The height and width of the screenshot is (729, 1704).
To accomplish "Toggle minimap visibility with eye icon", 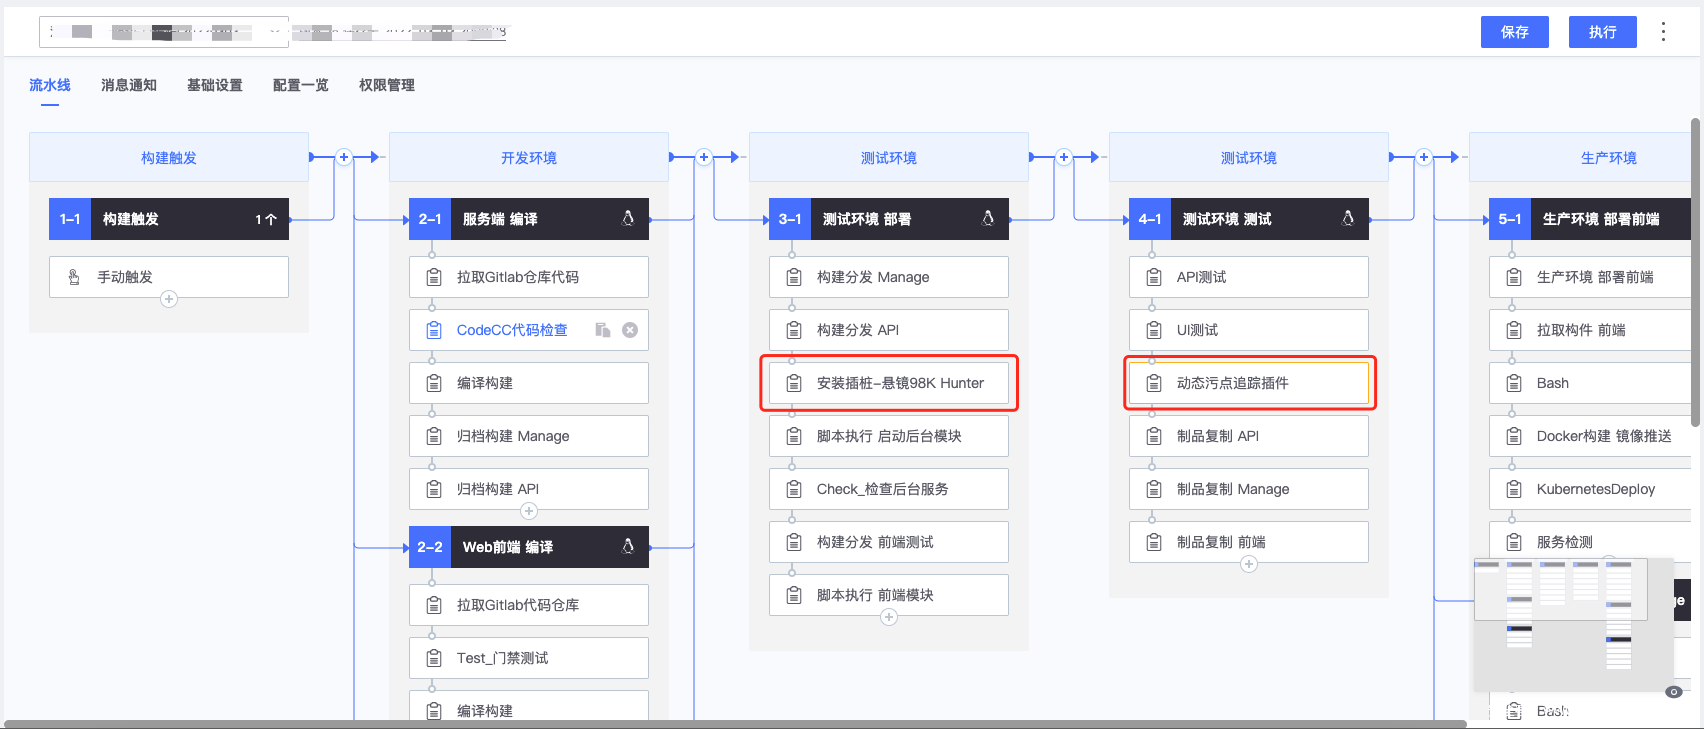I will coord(1673,692).
